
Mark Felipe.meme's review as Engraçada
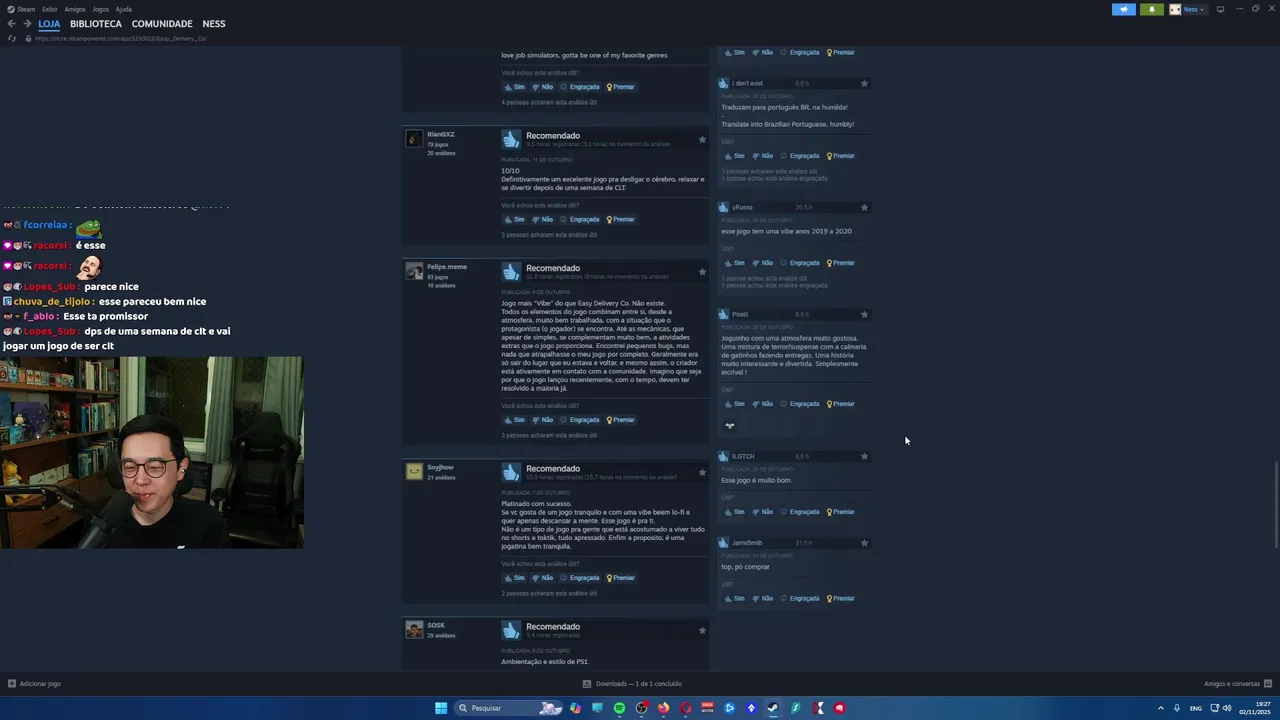579,420
